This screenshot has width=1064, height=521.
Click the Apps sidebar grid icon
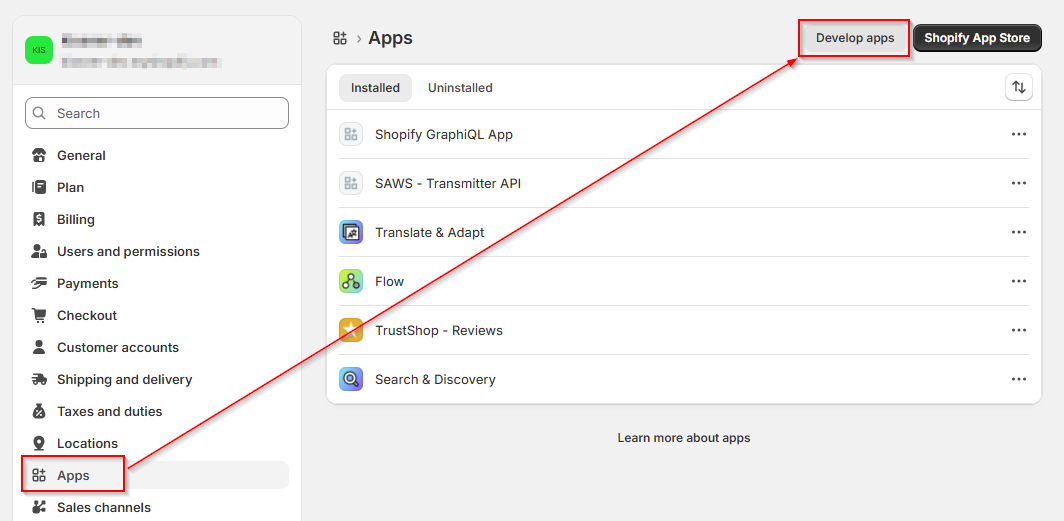coord(39,476)
